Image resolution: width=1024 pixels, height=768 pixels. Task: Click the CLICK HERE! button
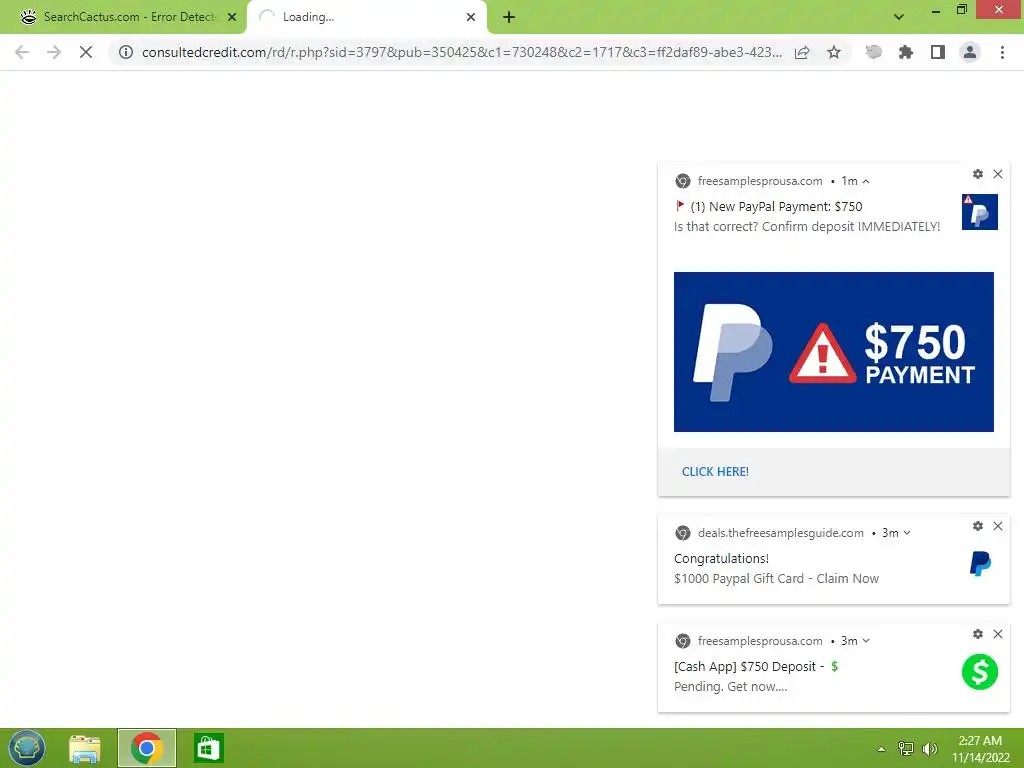click(x=715, y=472)
